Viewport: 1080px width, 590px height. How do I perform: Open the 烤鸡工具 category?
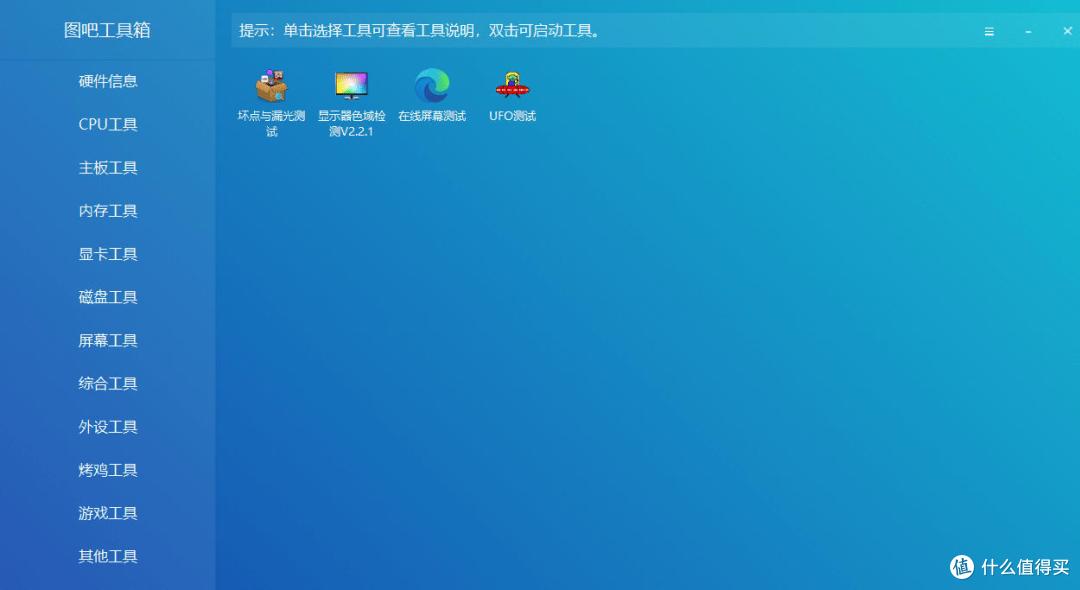pyautogui.click(x=108, y=470)
